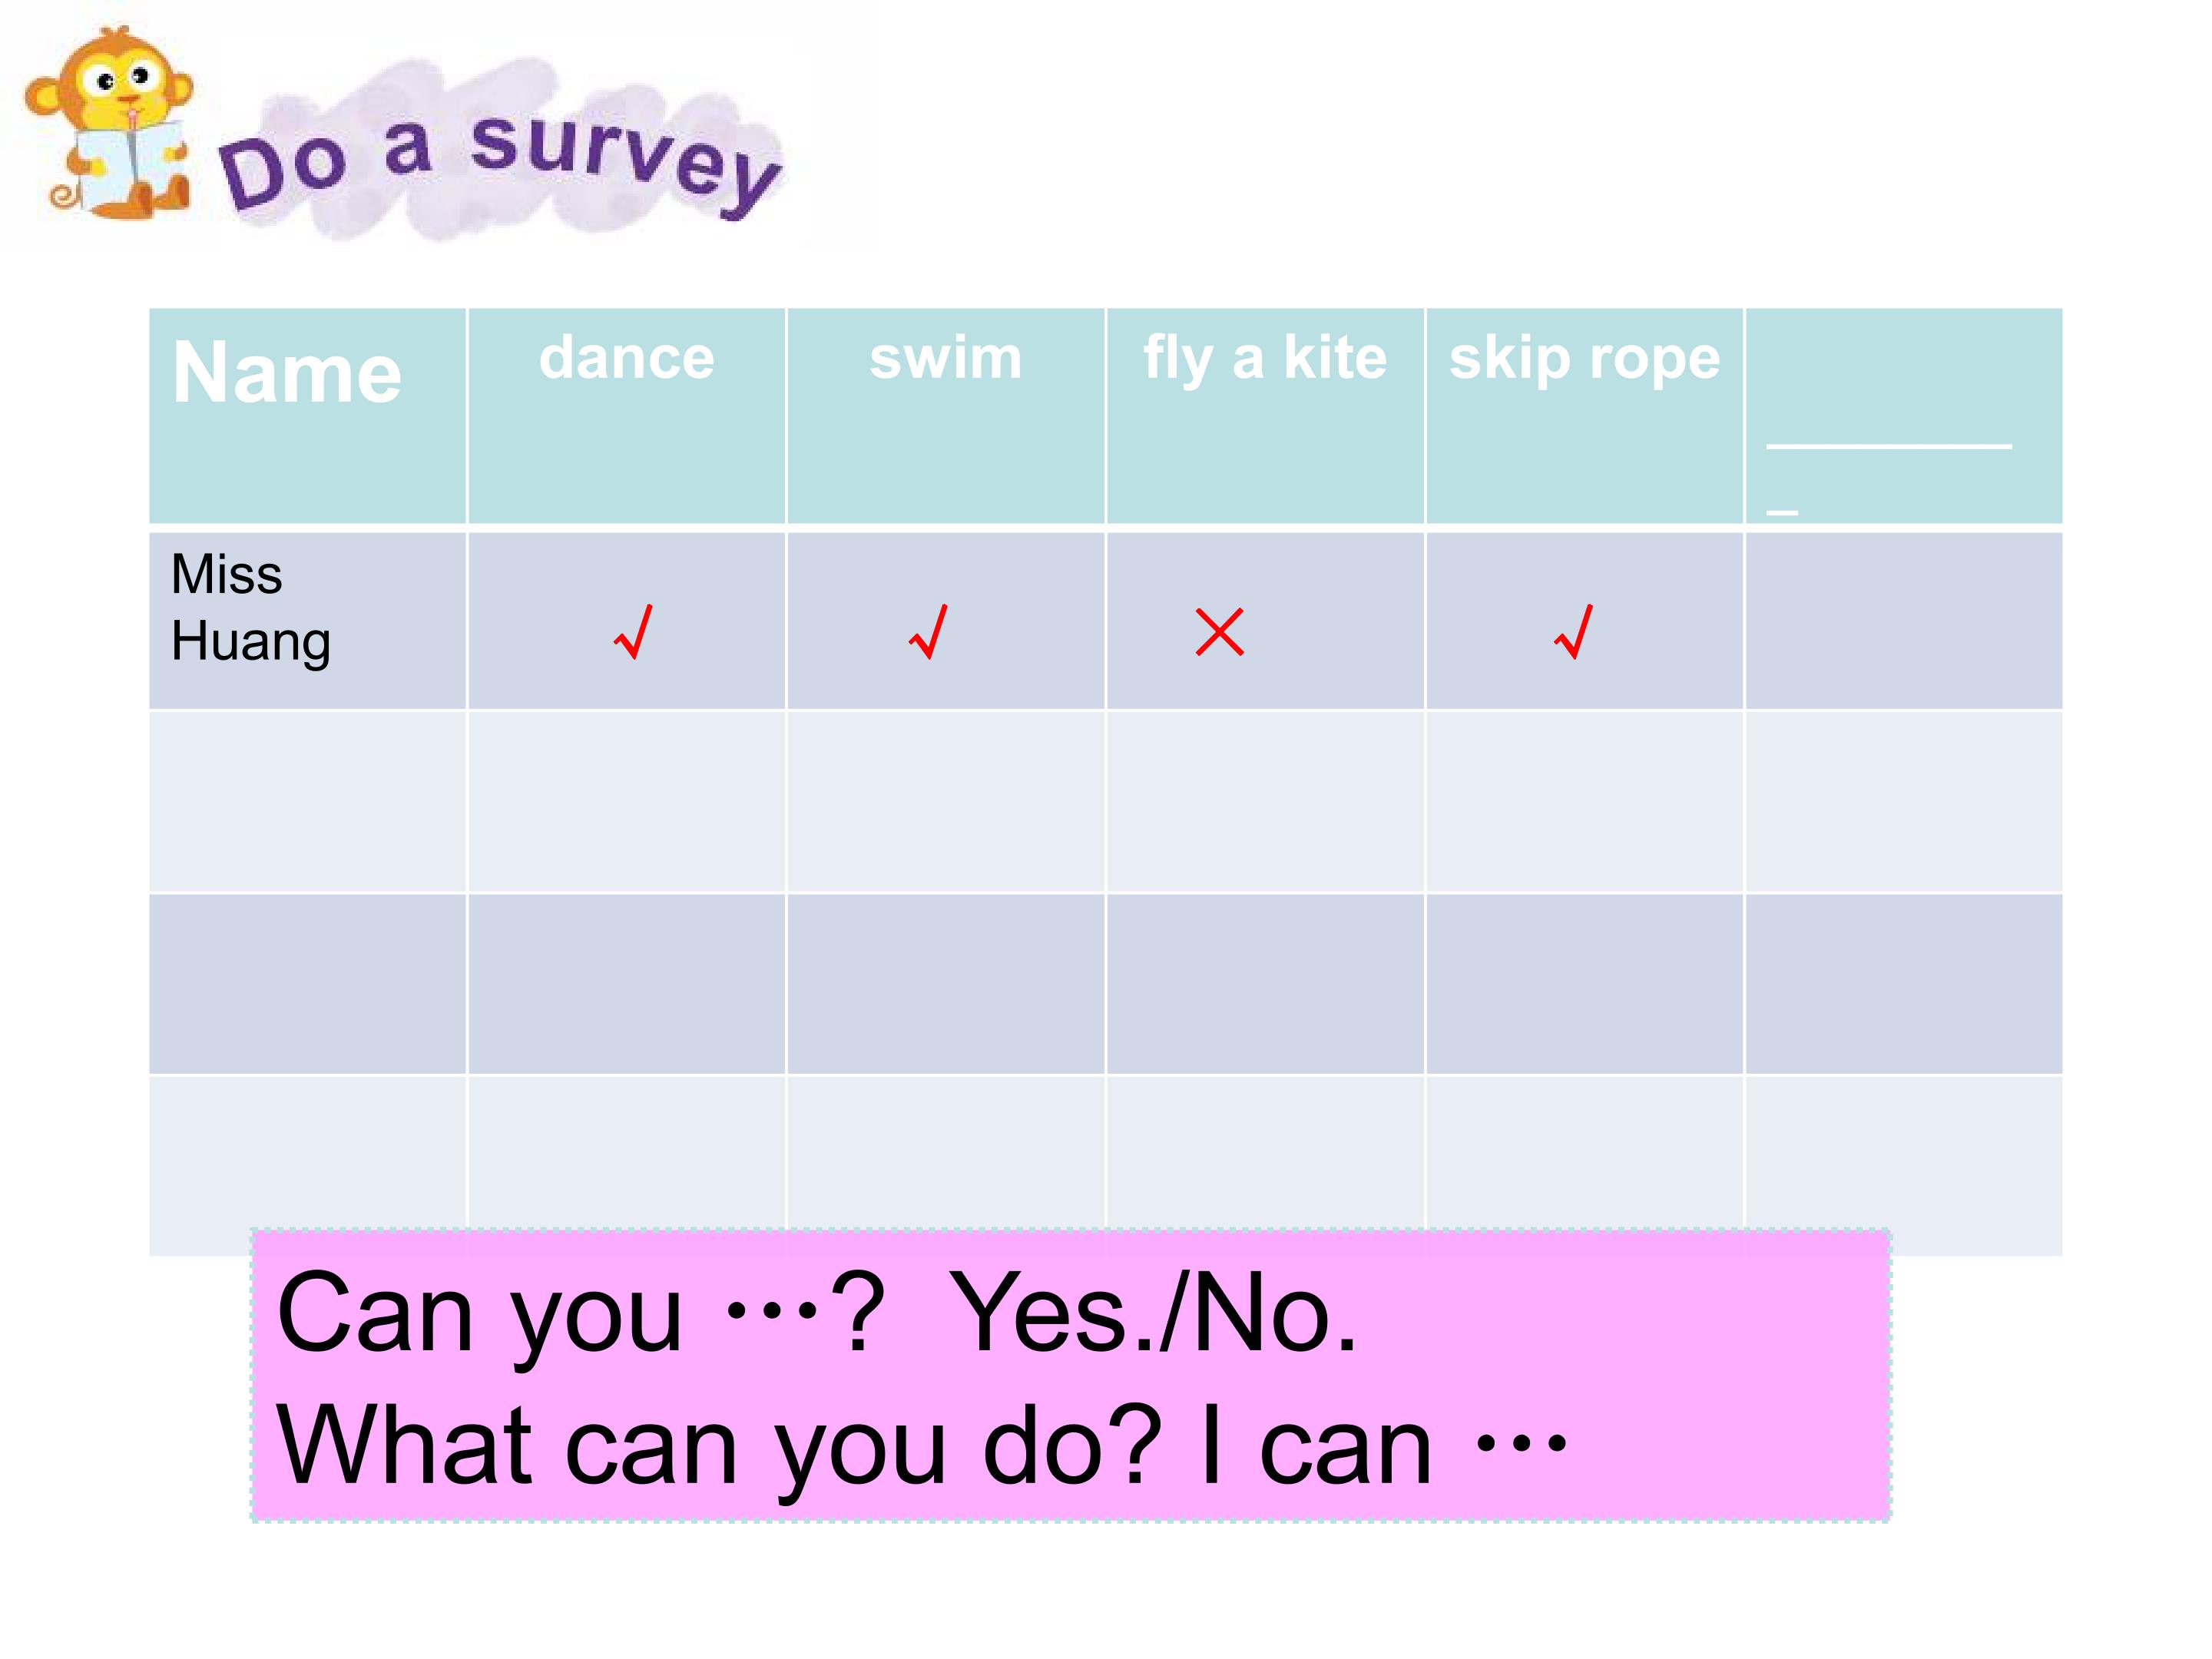Screen dimensions: 2212x1659
Task: Click the empty skip rope cell in the third row
Action: [x=1585, y=984]
